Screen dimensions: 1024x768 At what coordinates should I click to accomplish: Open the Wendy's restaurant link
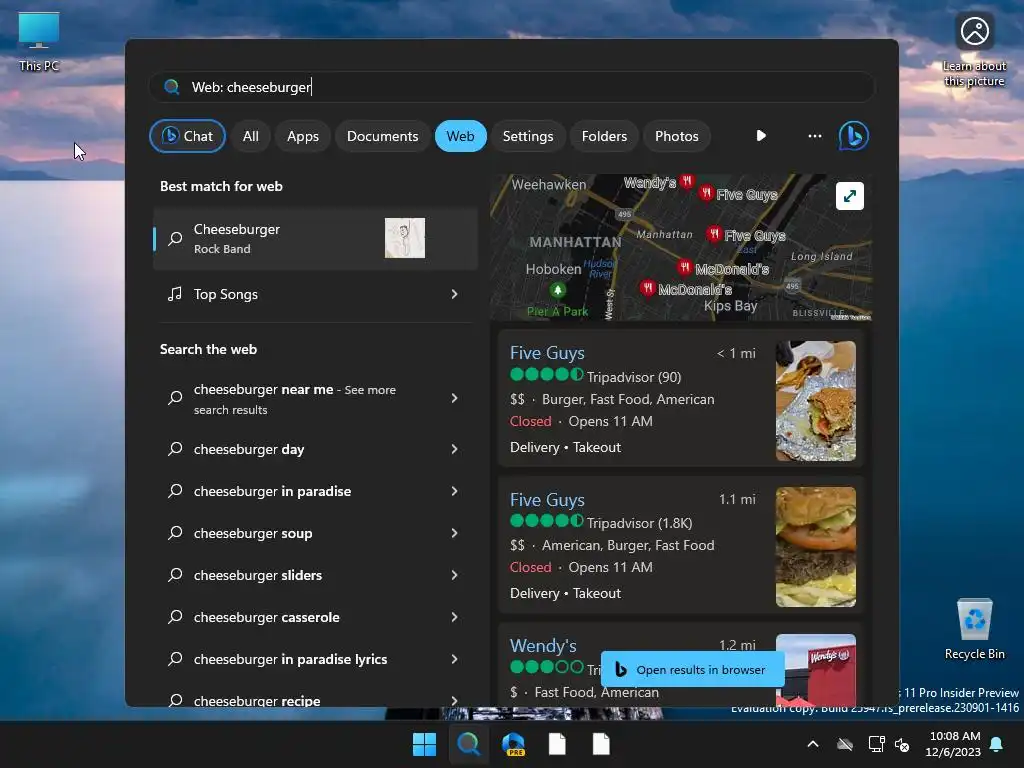tap(543, 646)
